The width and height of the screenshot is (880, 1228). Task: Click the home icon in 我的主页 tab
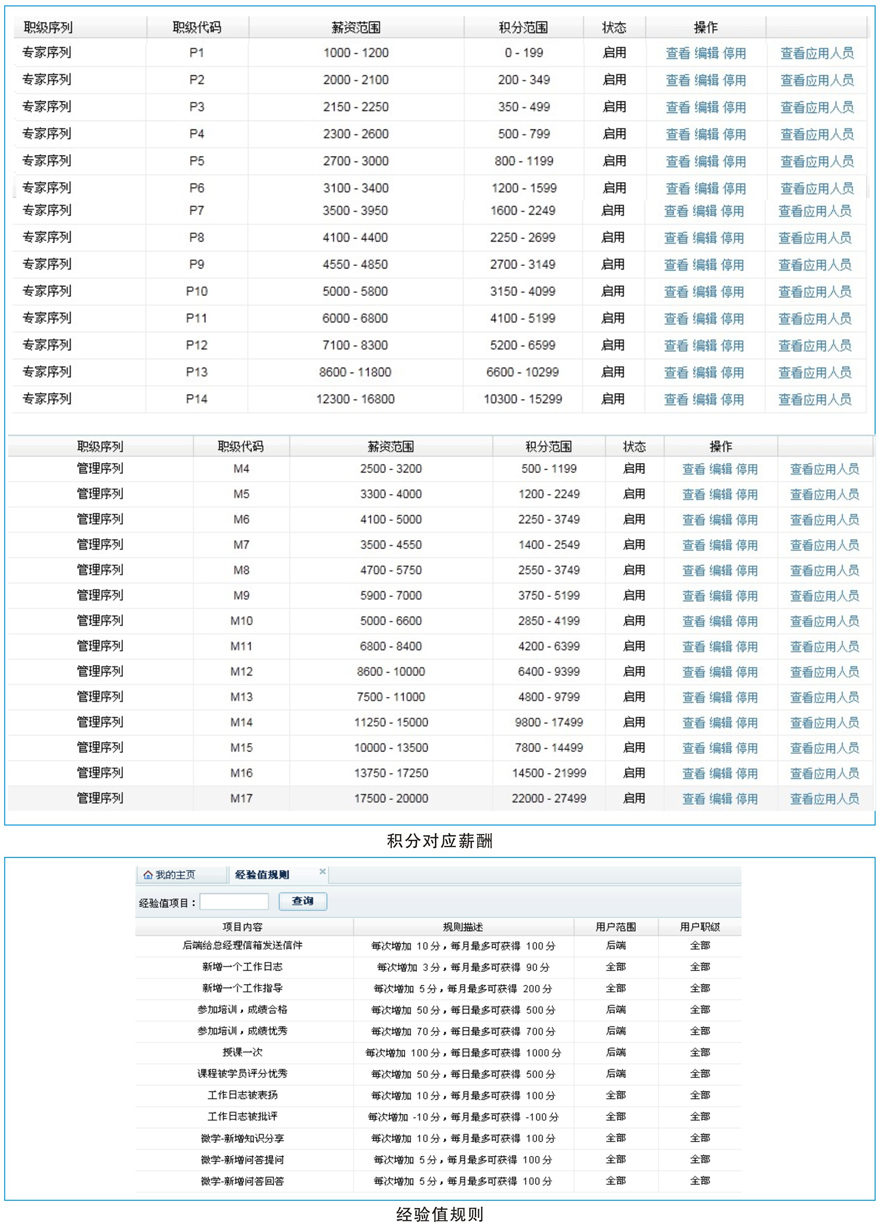(148, 875)
